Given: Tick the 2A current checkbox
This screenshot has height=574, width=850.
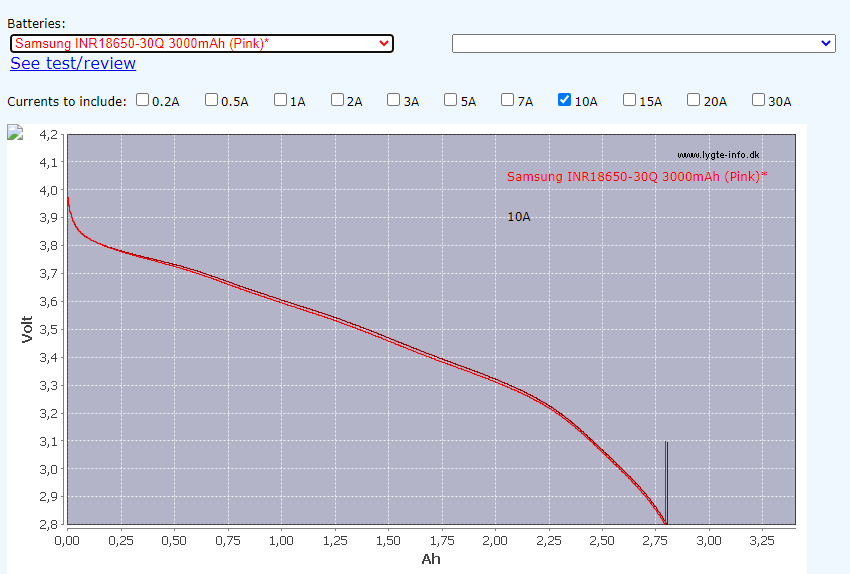Looking at the screenshot, I should click(337, 100).
